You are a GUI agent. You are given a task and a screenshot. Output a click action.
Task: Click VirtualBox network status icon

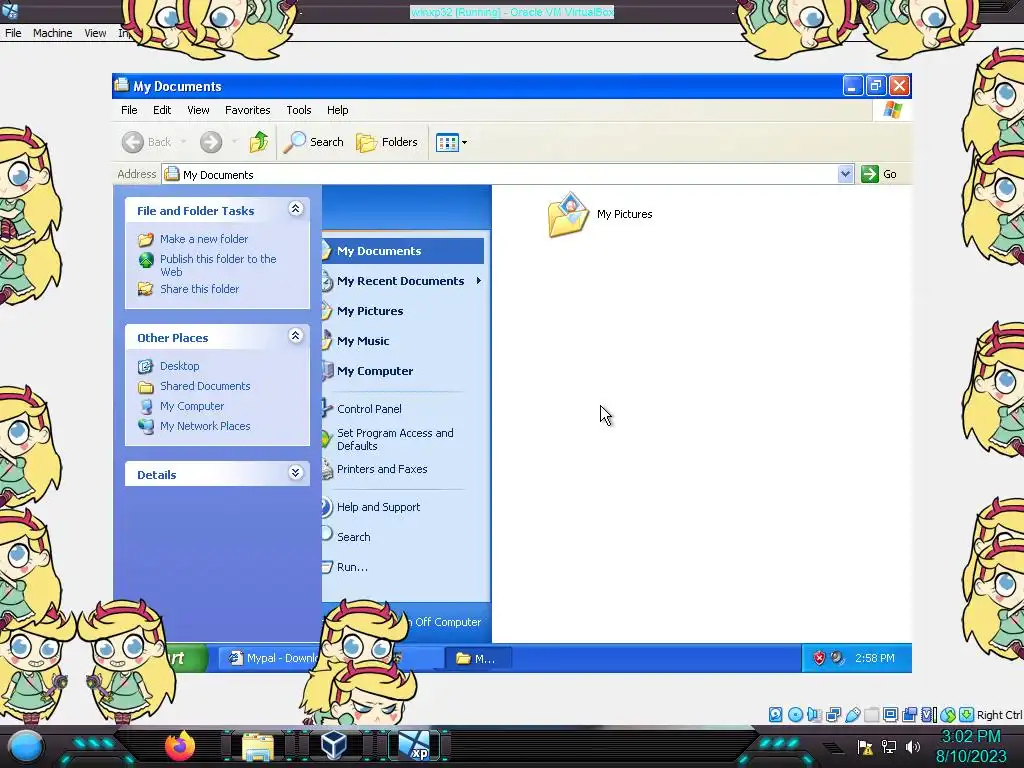click(x=833, y=714)
